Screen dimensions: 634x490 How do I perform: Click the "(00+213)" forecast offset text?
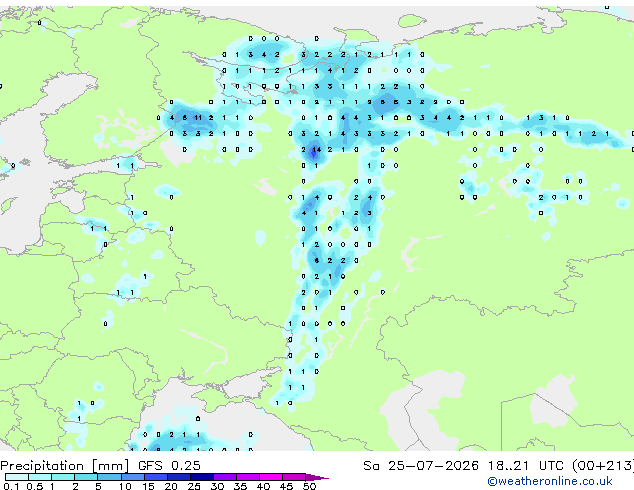[603, 465]
